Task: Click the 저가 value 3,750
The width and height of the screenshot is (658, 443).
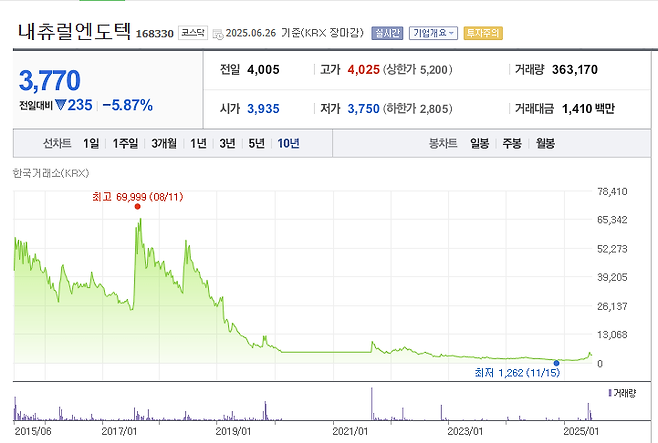Action: click(363, 109)
